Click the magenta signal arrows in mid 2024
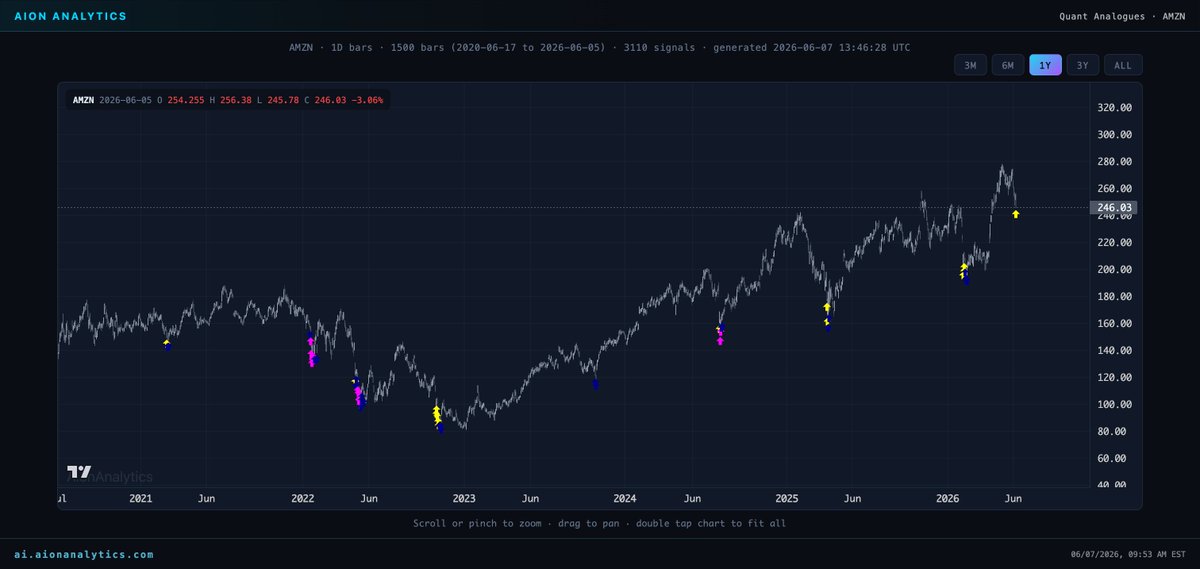Screen dimensions: 1200x569 (x=720, y=337)
